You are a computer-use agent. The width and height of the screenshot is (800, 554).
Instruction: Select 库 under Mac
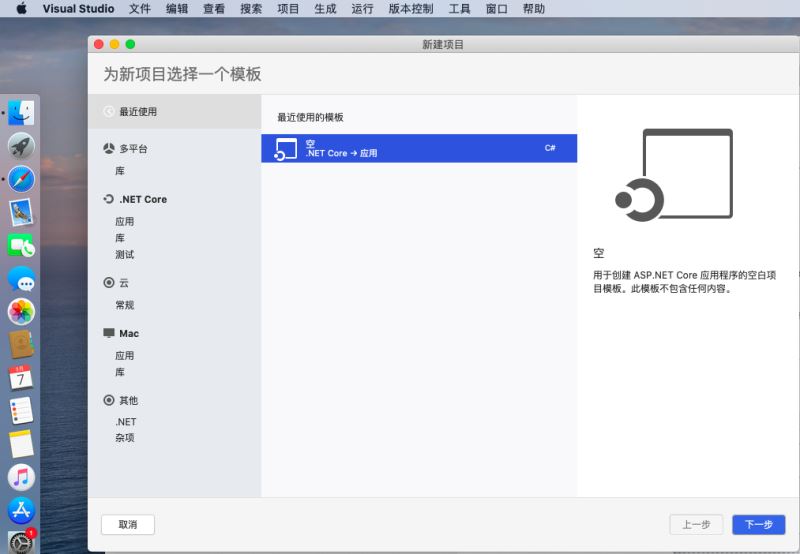click(x=120, y=372)
